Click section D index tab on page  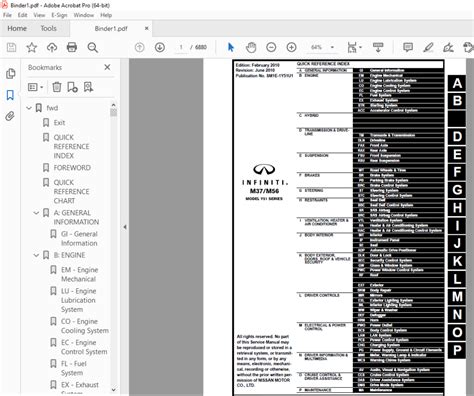(x=457, y=137)
